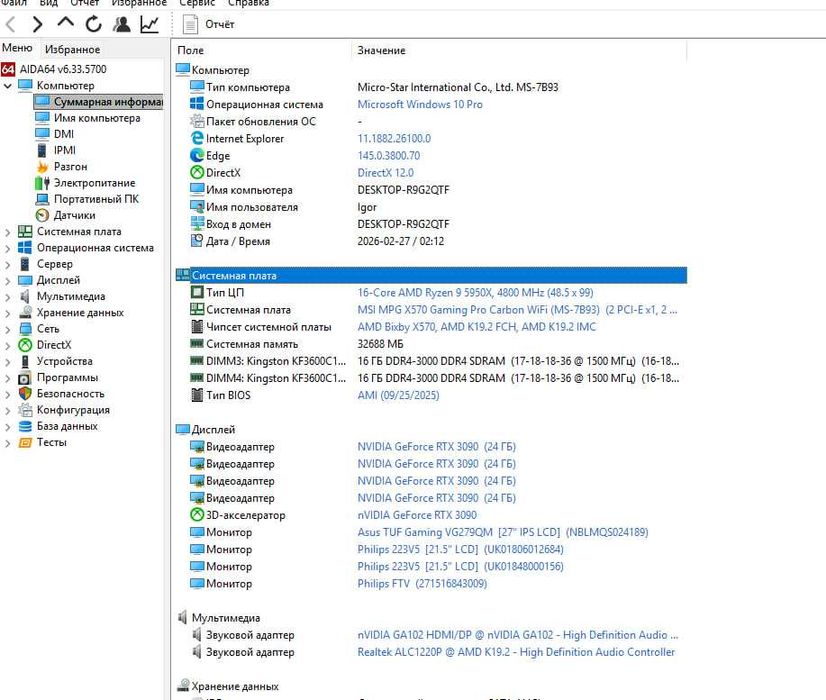The height and width of the screenshot is (700, 826).
Task: Open the 16-Core AMD Ryzen 9 5950X link
Action: [475, 292]
